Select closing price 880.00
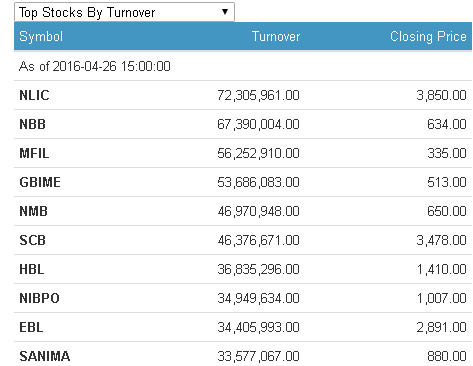 447,356
